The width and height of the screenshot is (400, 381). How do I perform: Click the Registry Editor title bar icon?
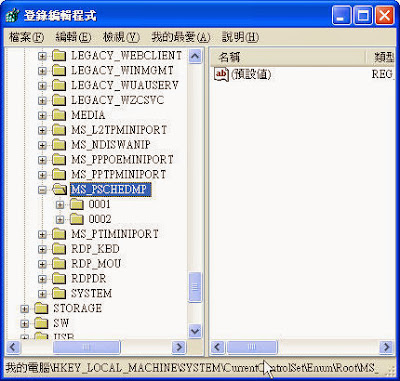coord(13,15)
